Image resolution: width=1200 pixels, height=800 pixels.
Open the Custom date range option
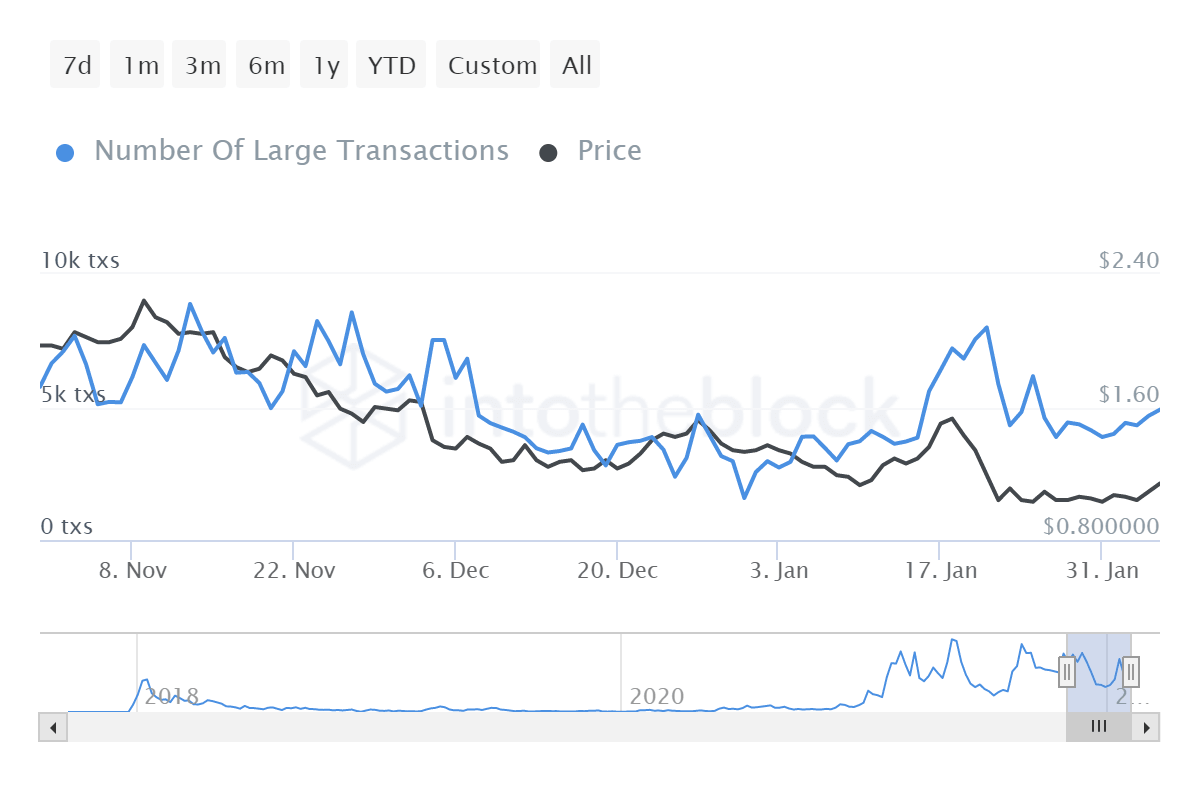489,64
